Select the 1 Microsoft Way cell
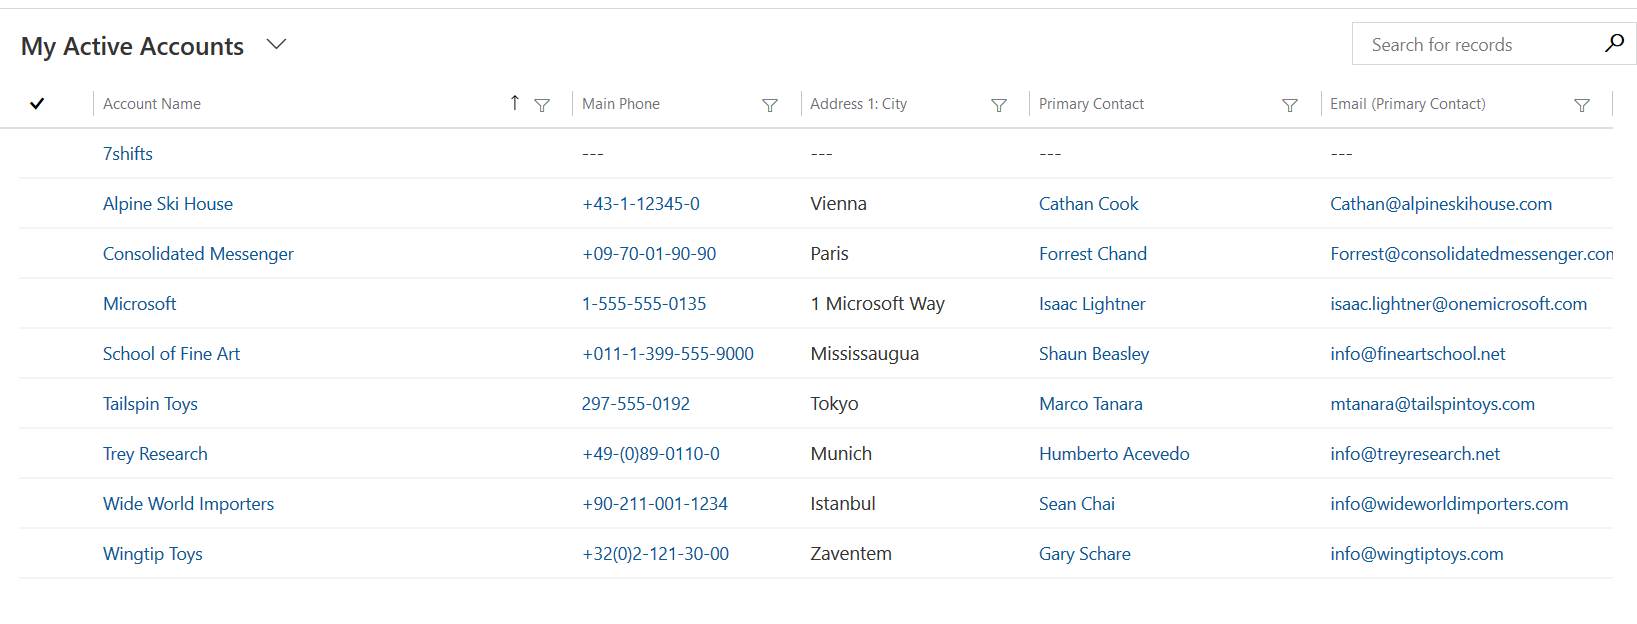 (x=877, y=304)
